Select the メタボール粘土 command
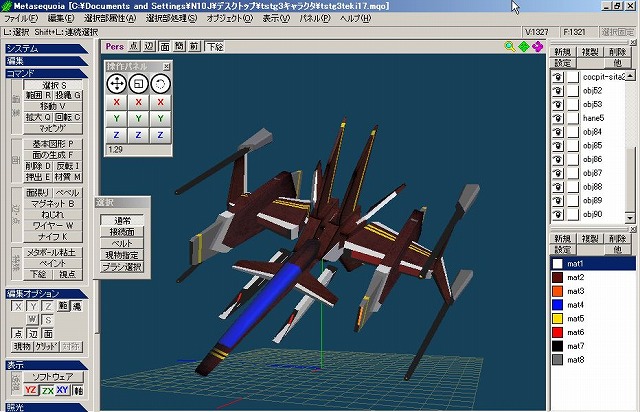This screenshot has height=412, width=640. tap(53, 252)
